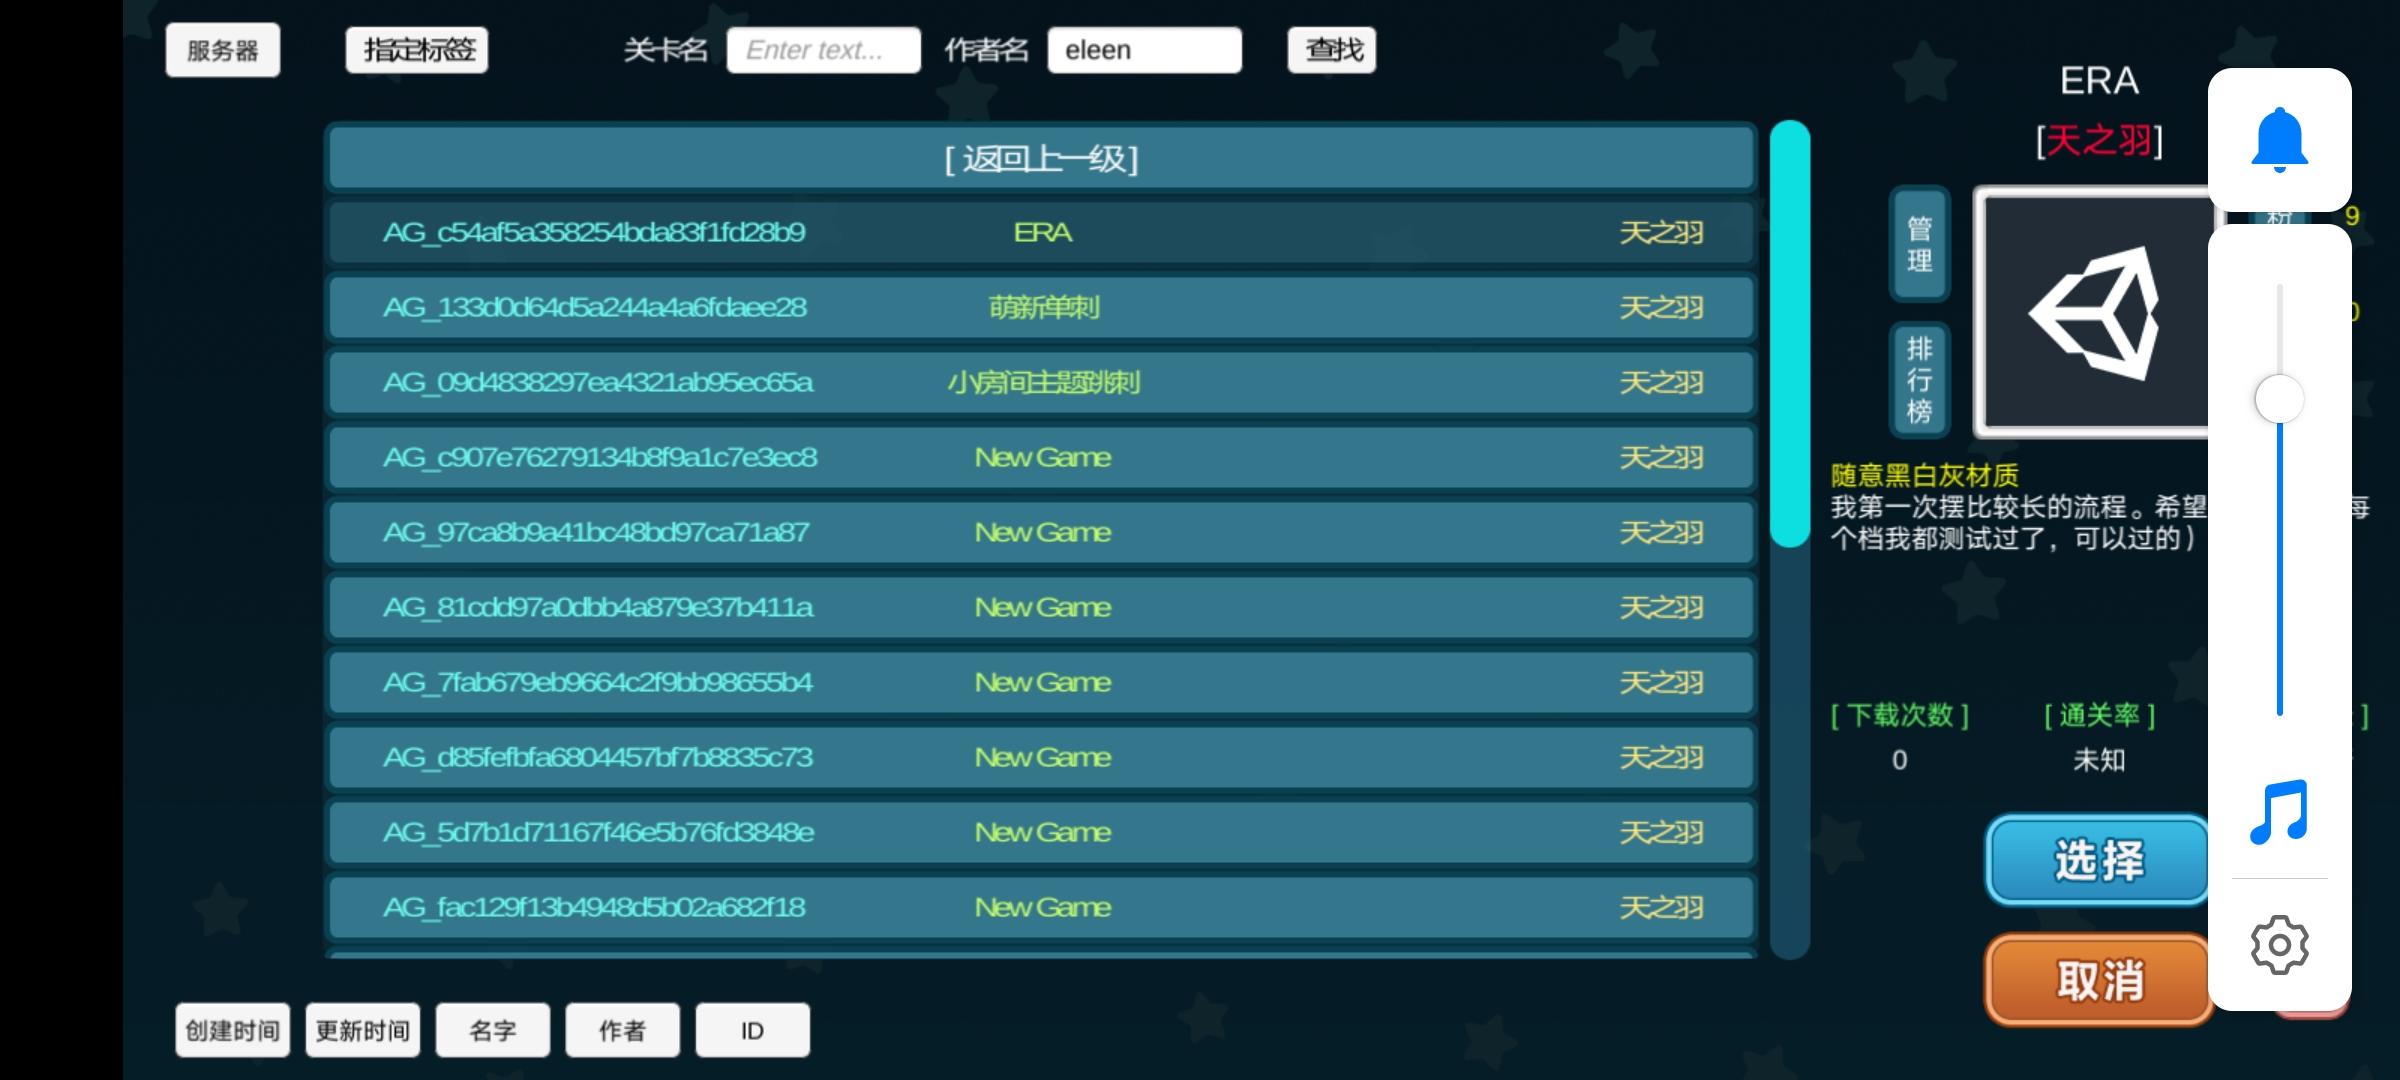The height and width of the screenshot is (1080, 2400).
Task: Click the 关卡名 level name input
Action: coord(823,50)
